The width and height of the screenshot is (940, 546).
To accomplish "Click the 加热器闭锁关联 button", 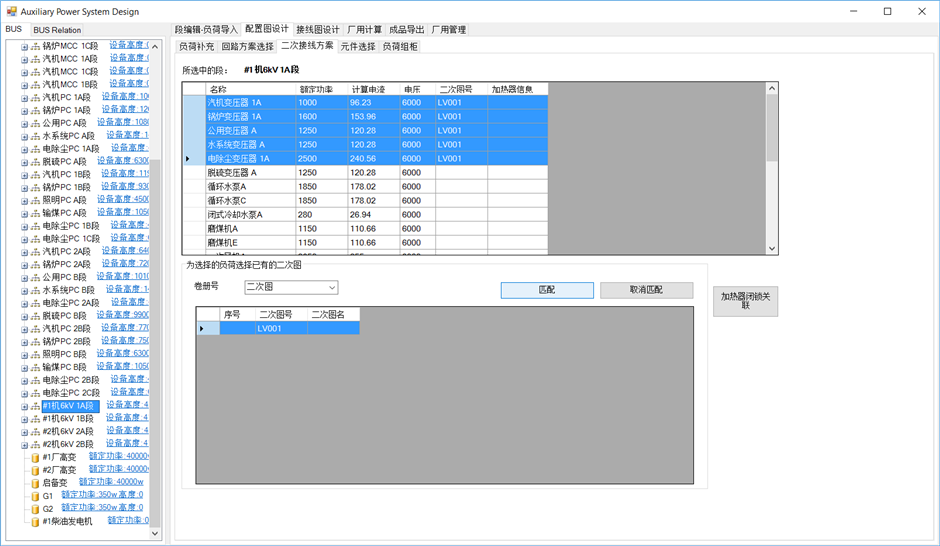I will click(x=745, y=301).
